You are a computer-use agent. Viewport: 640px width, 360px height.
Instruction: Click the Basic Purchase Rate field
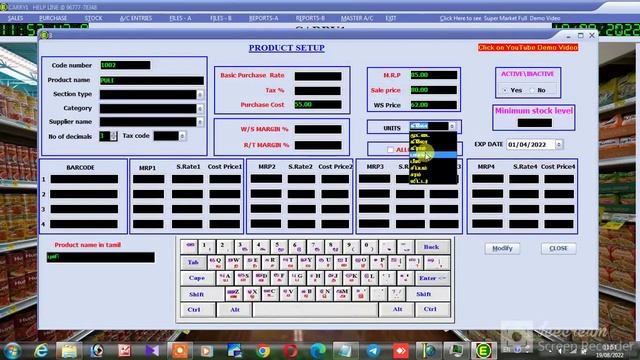(x=318, y=76)
